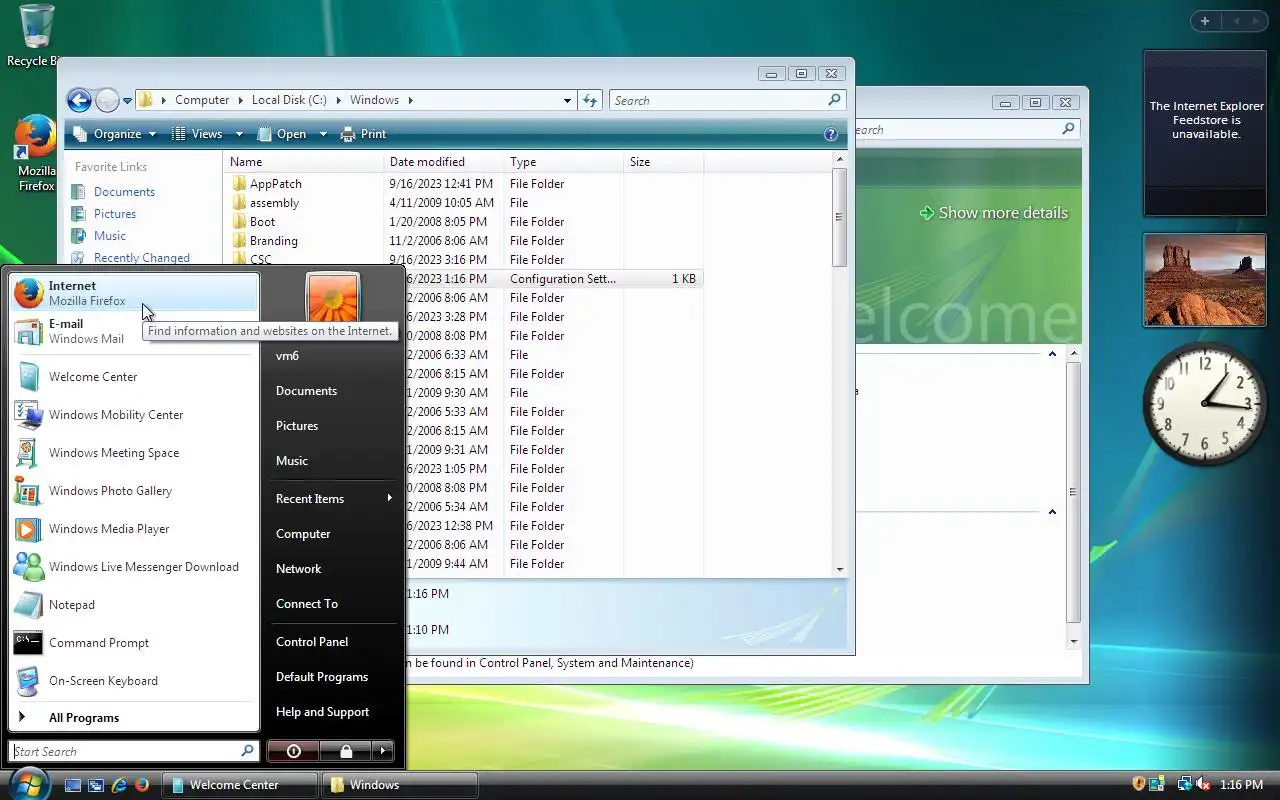Open Network from Start menu
The image size is (1280, 800).
coord(333,569)
